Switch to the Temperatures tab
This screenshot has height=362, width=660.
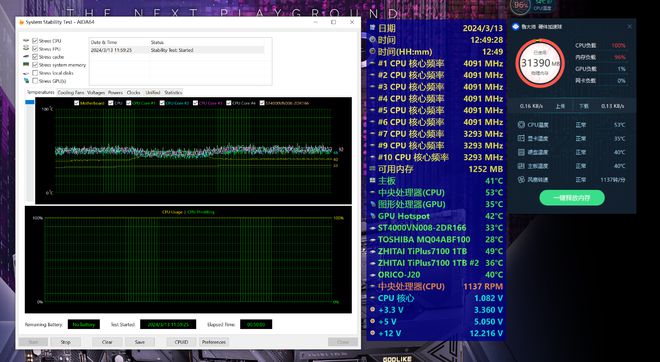tap(40, 92)
